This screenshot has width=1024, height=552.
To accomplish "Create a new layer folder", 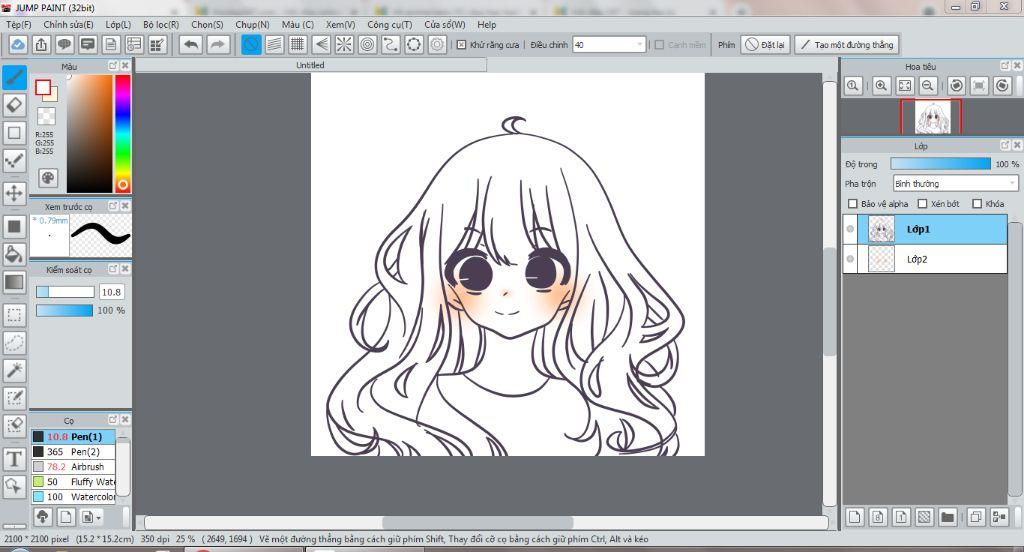I will pyautogui.click(x=948, y=517).
